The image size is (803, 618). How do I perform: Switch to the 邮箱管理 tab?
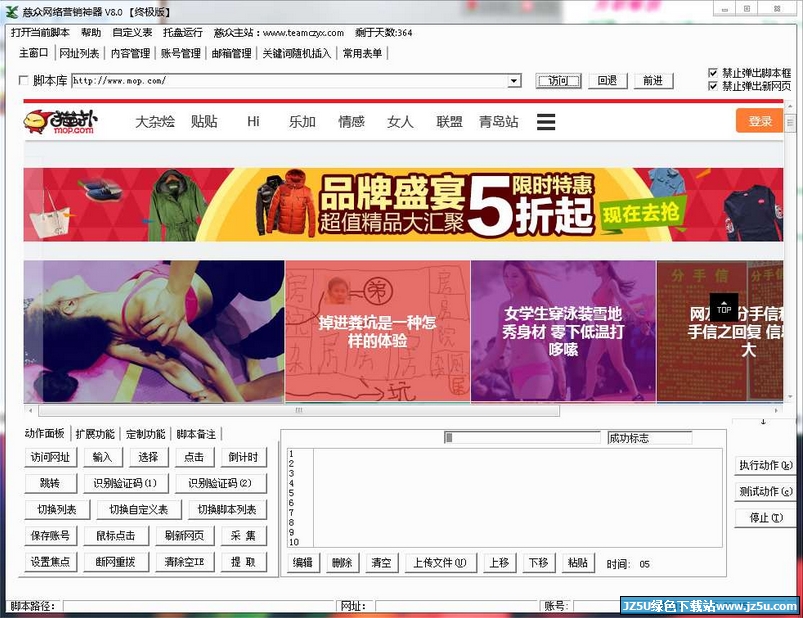tap(231, 53)
